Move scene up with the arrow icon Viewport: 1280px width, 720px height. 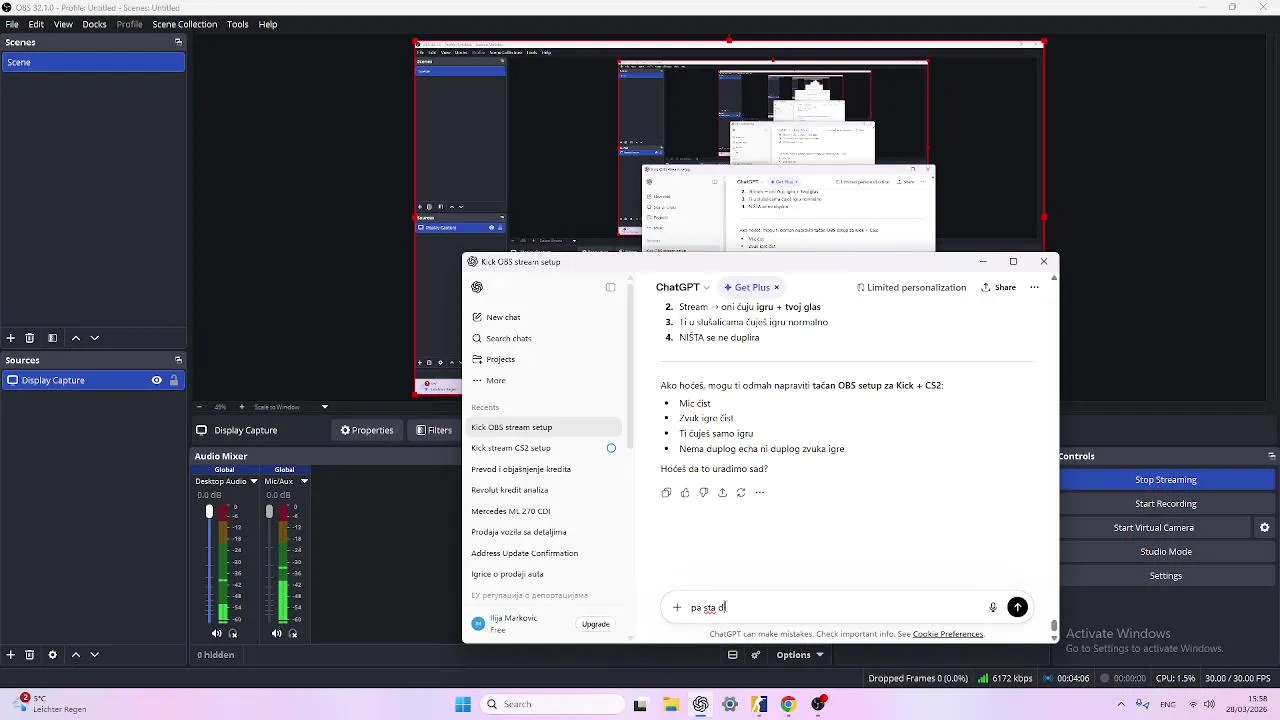pyautogui.click(x=75, y=338)
